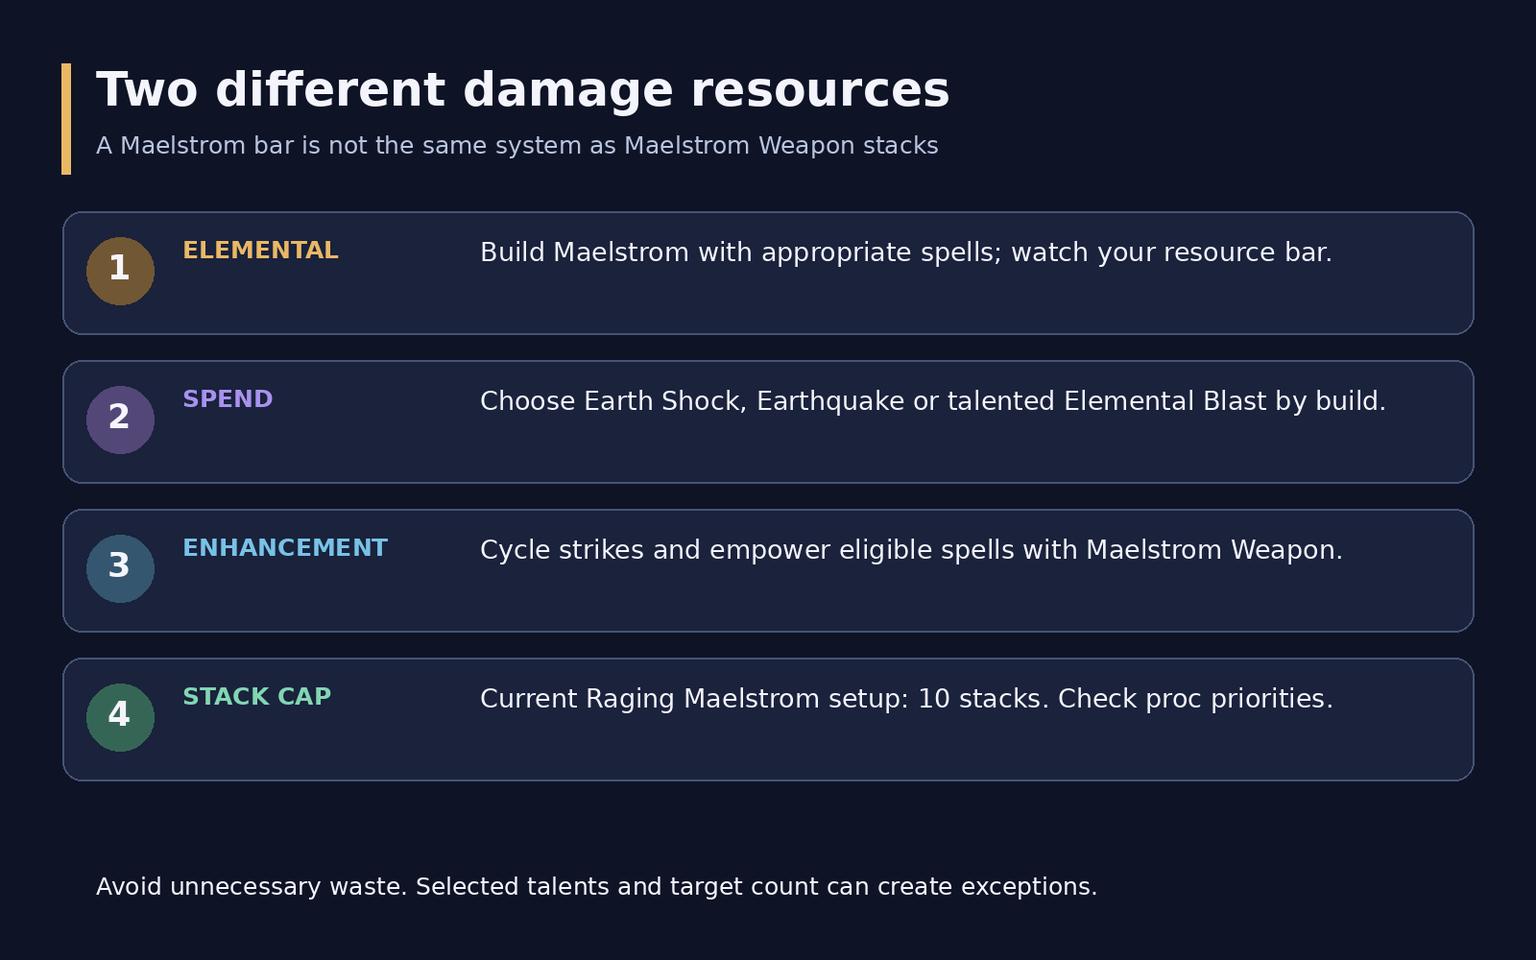
Task: Click empty space in the STACK CAP card
Action: (x=900, y=752)
